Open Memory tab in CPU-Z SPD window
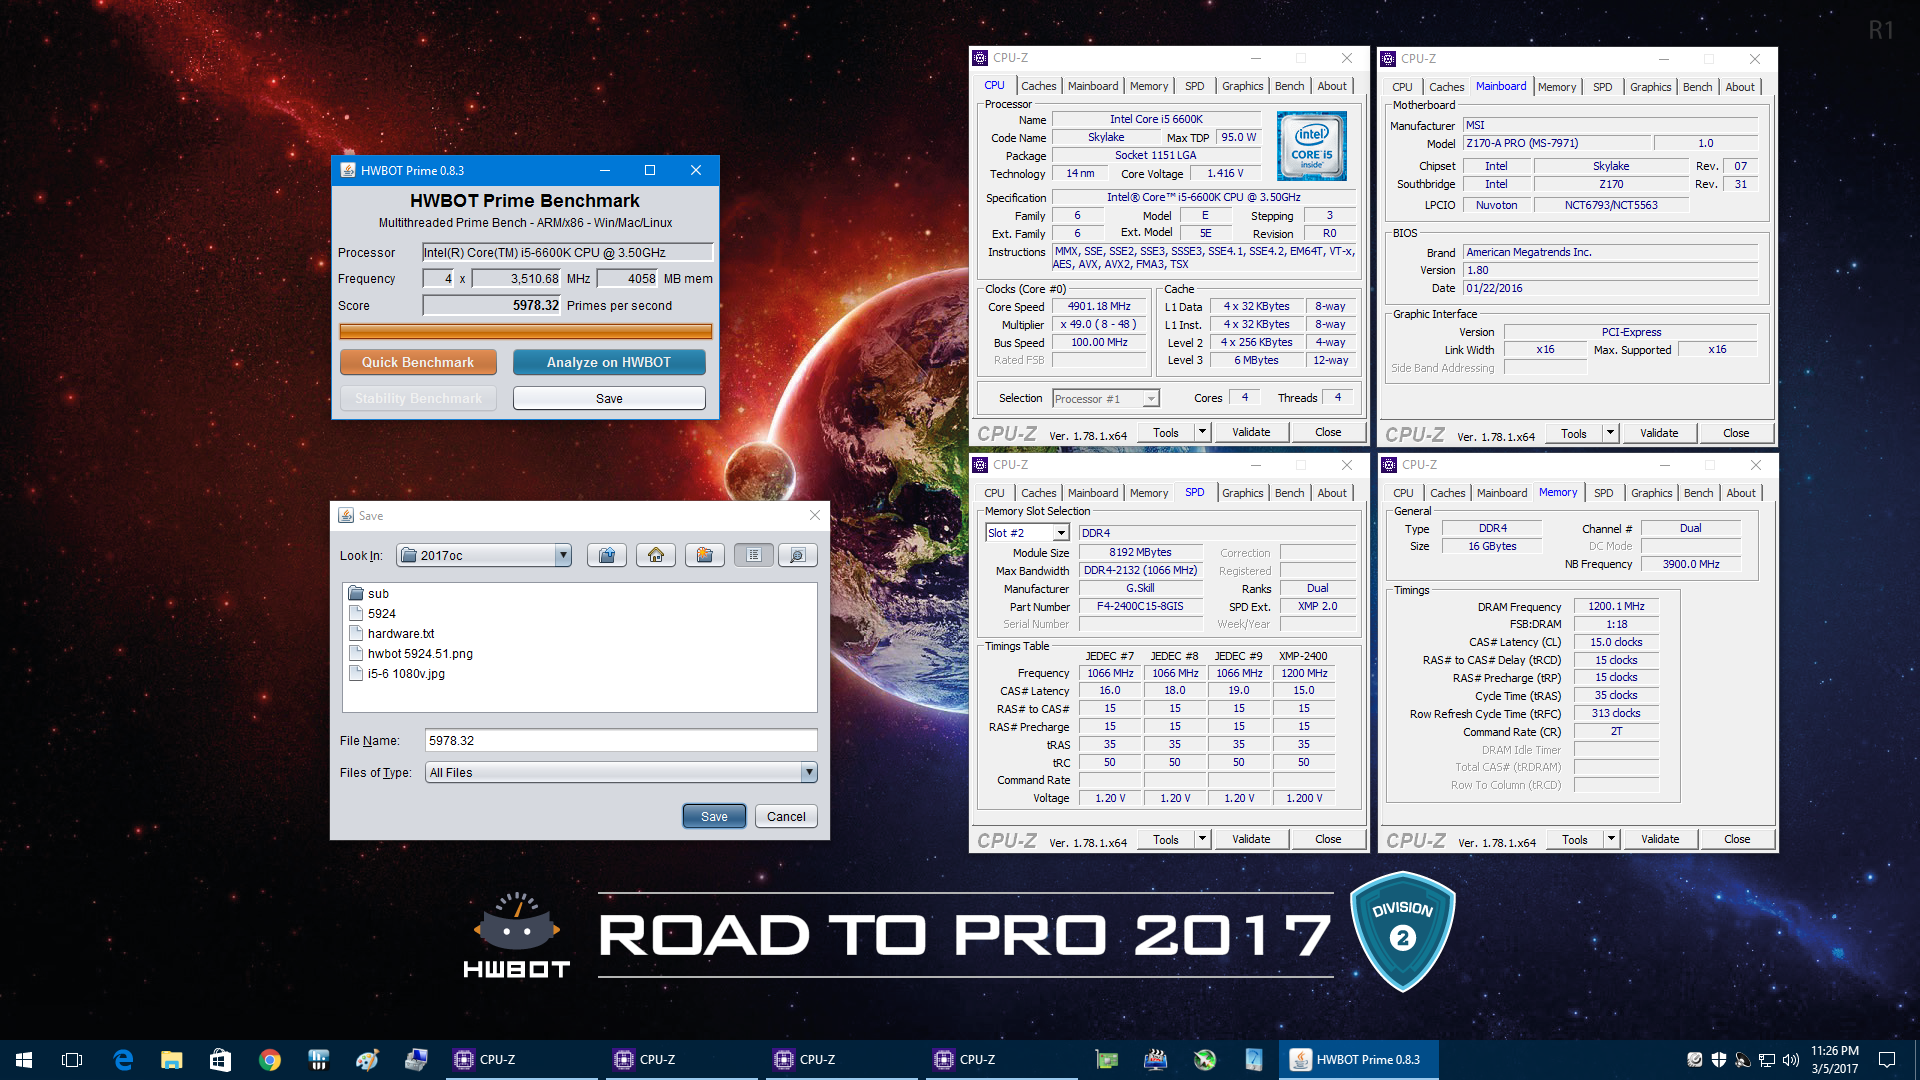 click(1148, 493)
